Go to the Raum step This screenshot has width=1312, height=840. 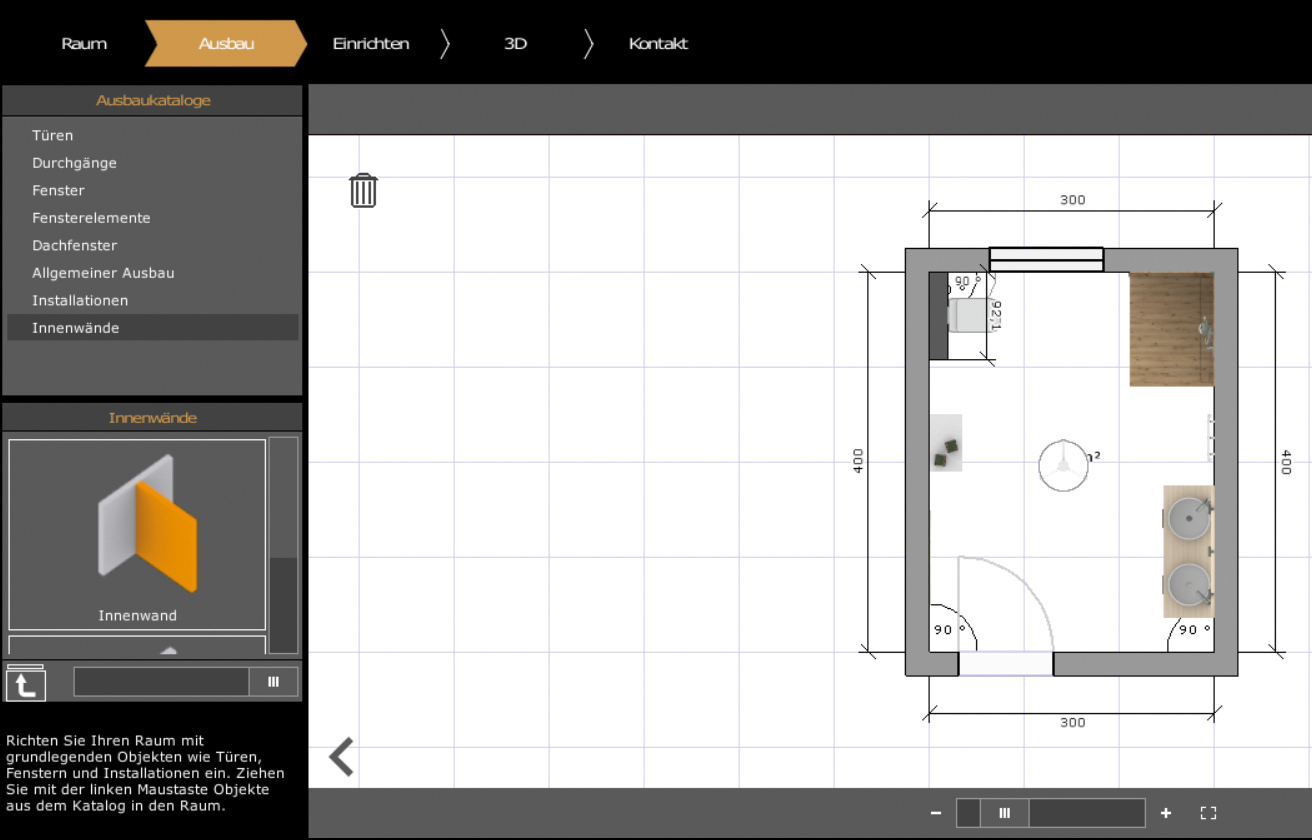(84, 44)
